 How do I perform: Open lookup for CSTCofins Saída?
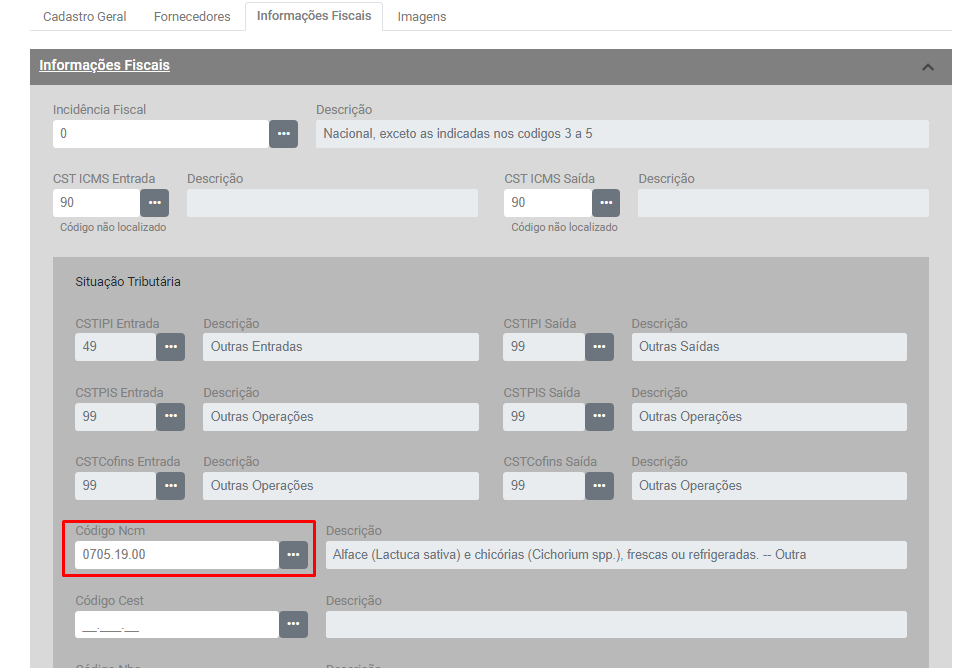pos(598,486)
